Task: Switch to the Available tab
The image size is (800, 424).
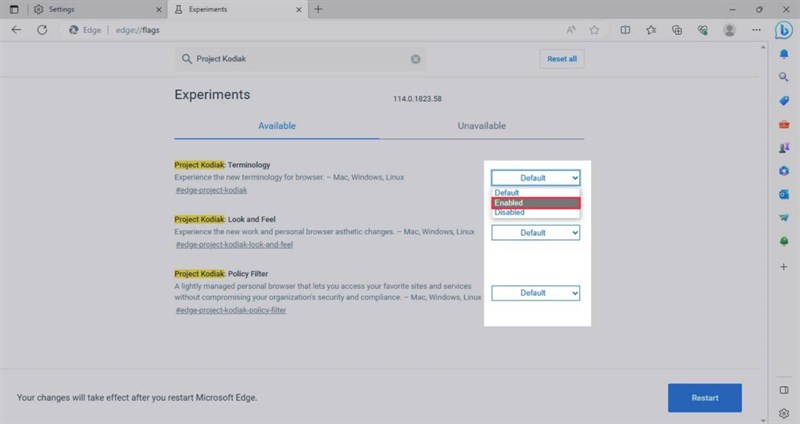Action: coord(277,126)
